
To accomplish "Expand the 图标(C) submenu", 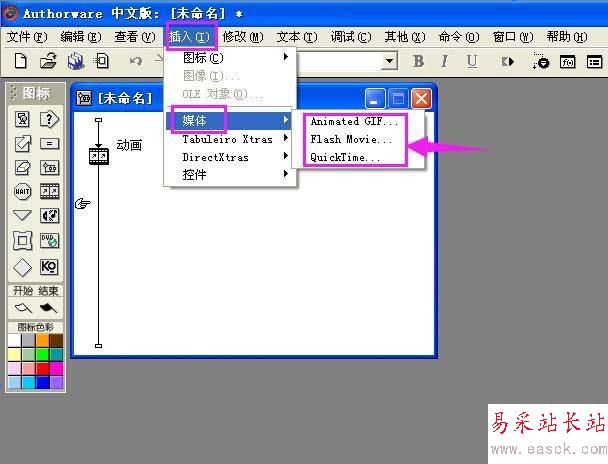I will pos(230,58).
